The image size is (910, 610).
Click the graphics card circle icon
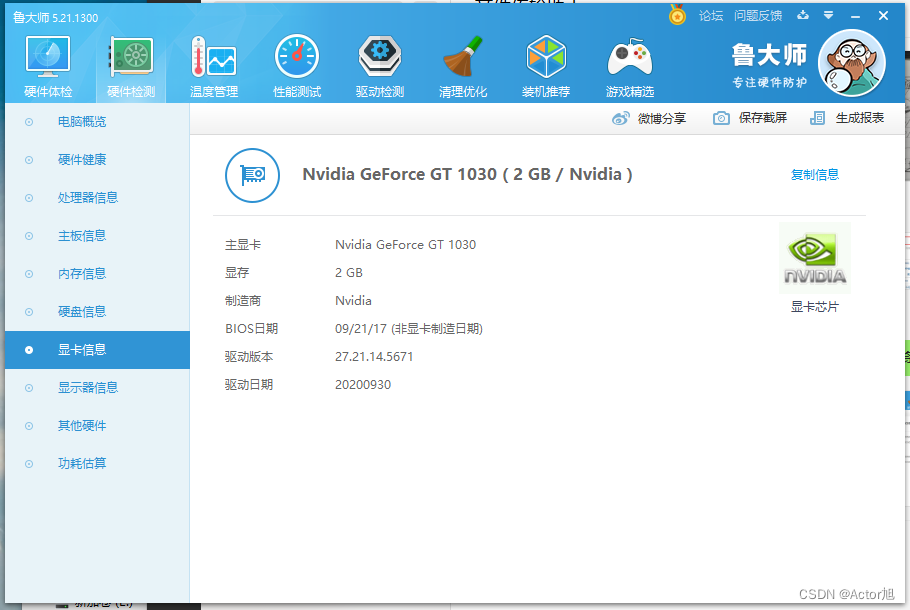click(x=252, y=175)
